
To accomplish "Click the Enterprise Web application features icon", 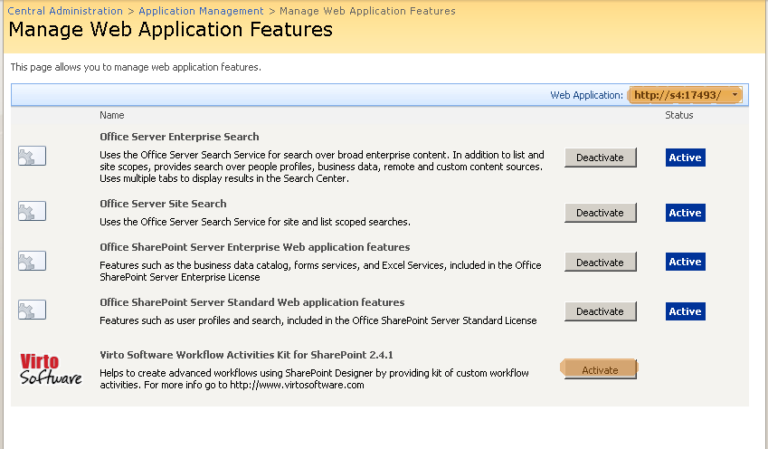I will (32, 261).
